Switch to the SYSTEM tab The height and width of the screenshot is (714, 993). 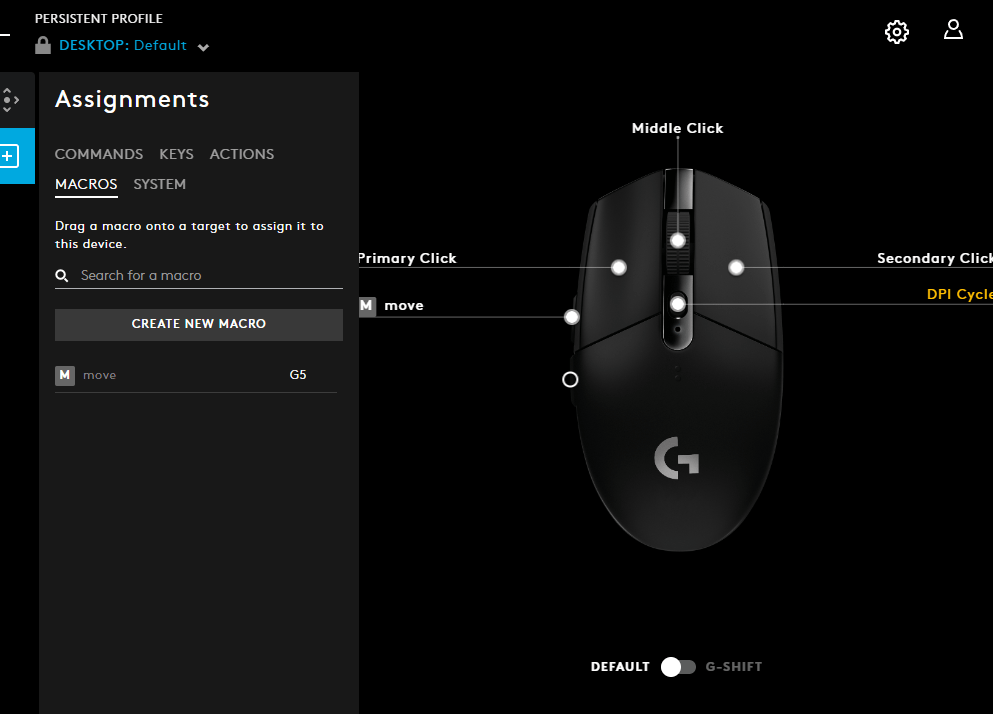pyautogui.click(x=160, y=184)
